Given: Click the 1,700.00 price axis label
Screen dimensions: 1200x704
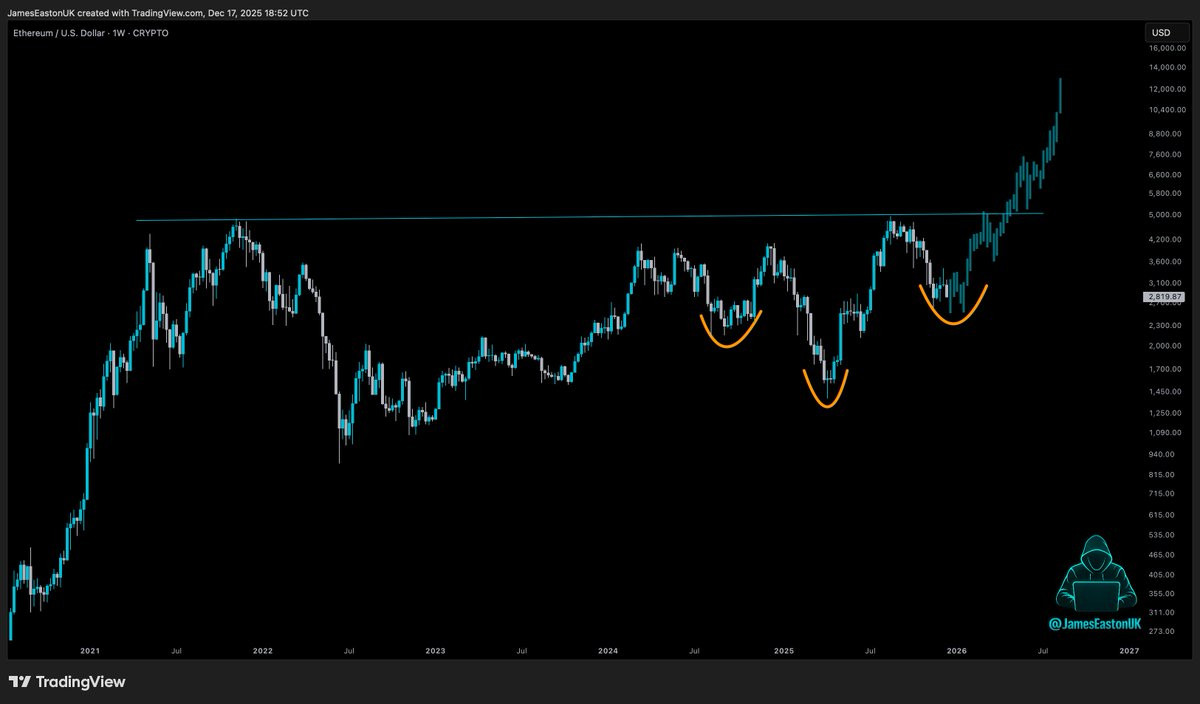Looking at the screenshot, I should [x=1166, y=369].
